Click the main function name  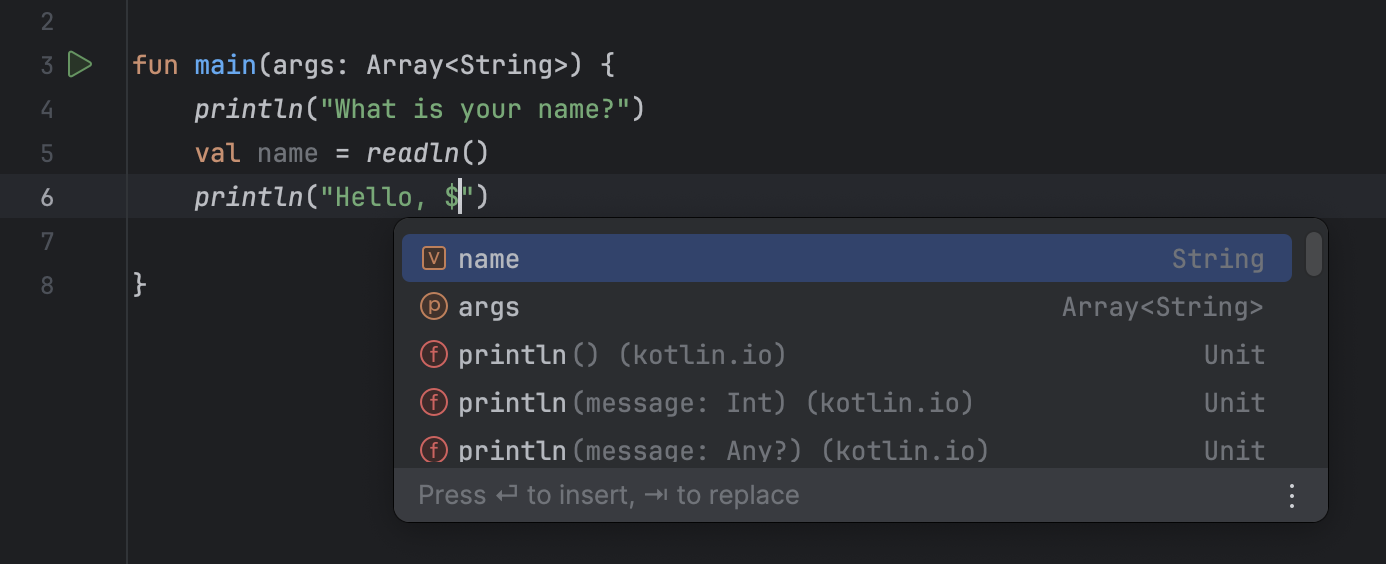pyautogui.click(x=225, y=66)
